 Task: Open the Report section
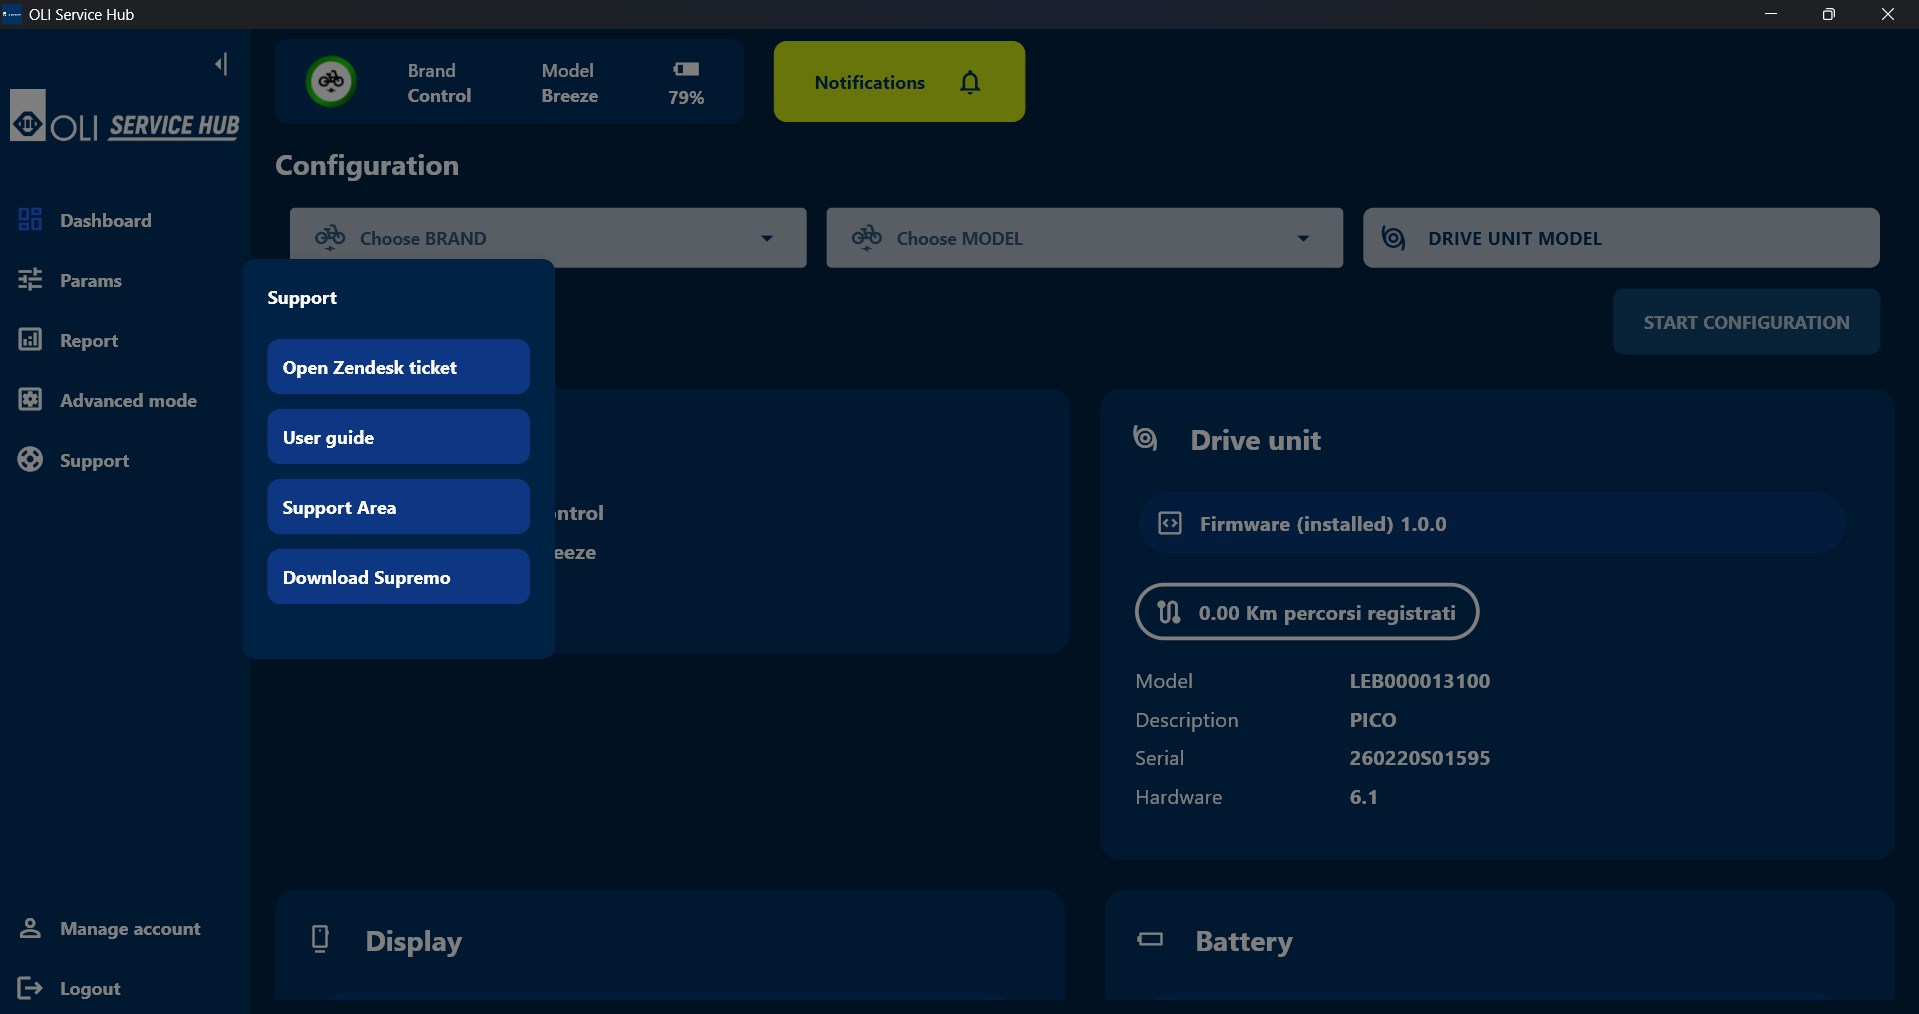pyautogui.click(x=88, y=340)
